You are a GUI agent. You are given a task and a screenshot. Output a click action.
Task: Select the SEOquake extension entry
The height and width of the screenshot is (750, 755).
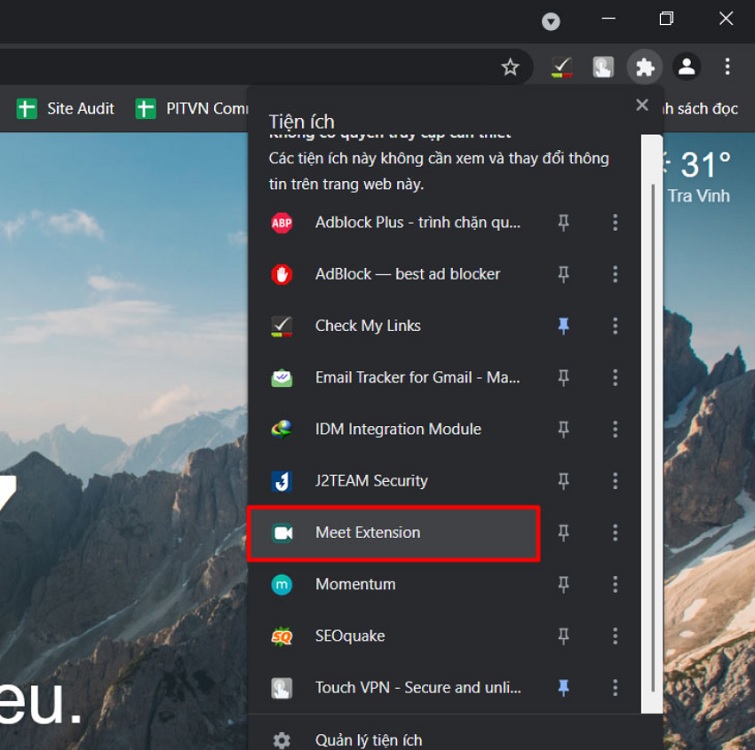(350, 636)
